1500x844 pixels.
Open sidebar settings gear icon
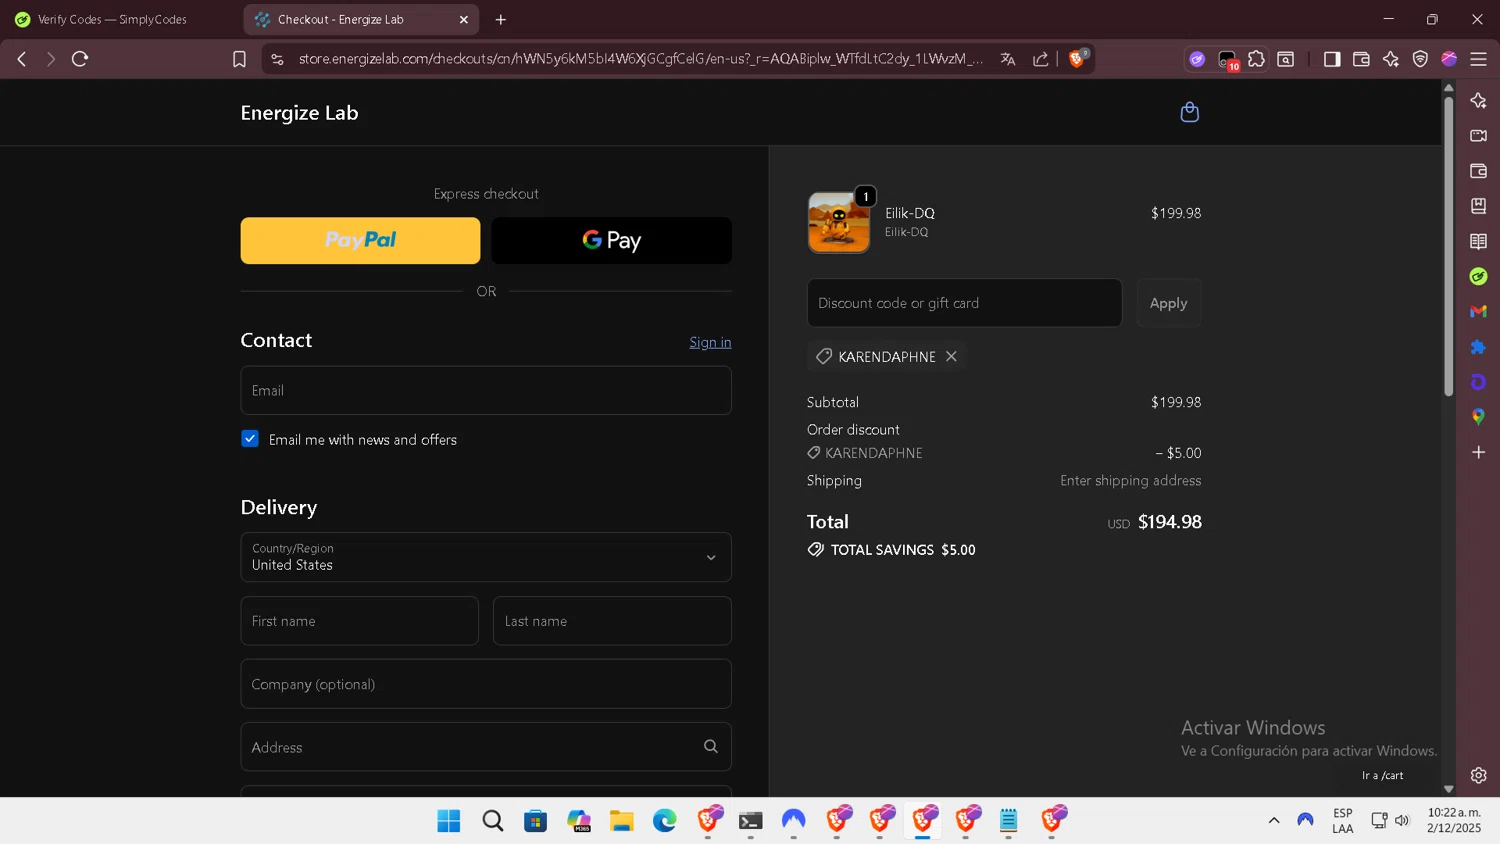pos(1478,775)
